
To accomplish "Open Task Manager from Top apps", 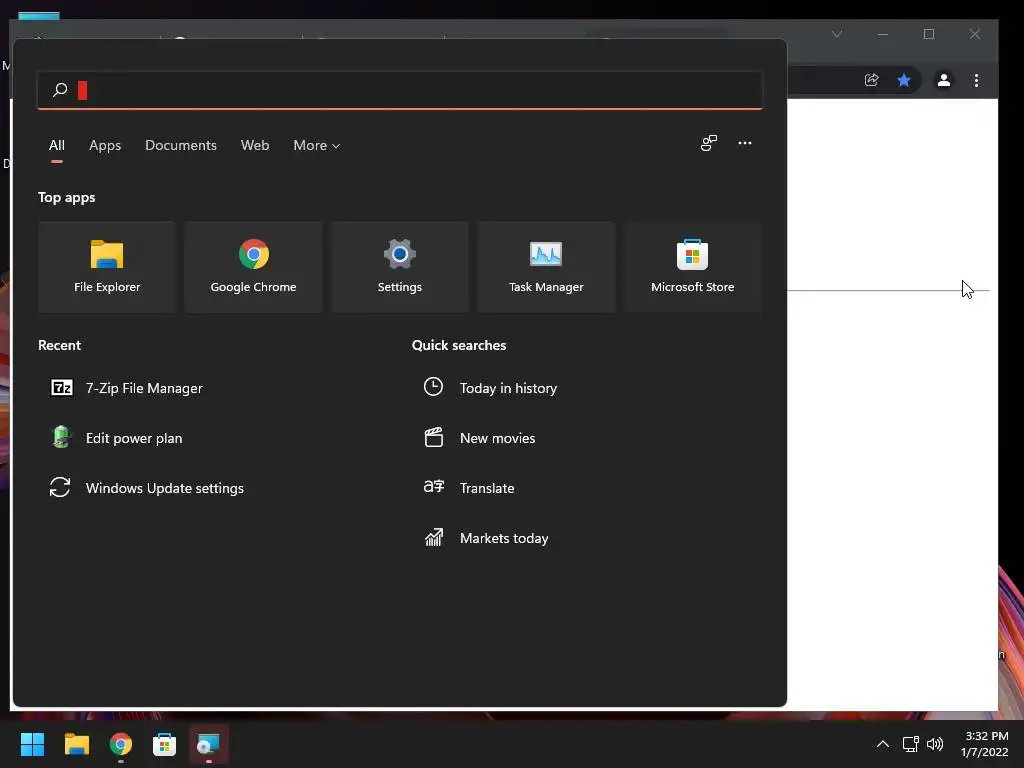I will pos(546,266).
